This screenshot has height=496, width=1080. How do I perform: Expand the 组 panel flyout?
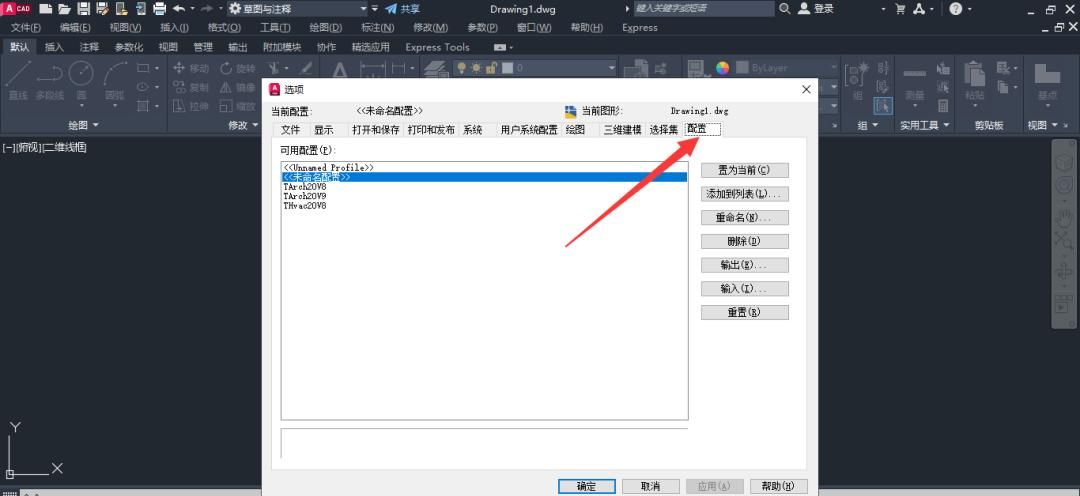[868, 125]
